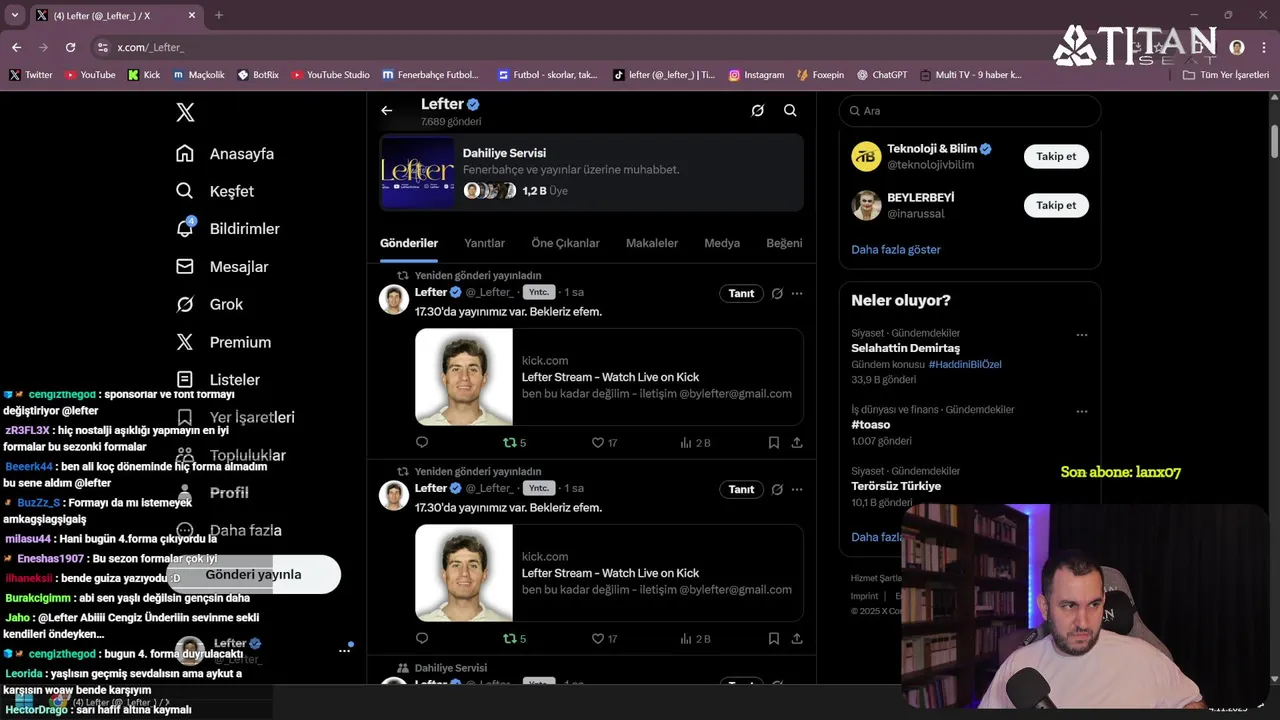Click the Listeler list icon

coord(185,380)
